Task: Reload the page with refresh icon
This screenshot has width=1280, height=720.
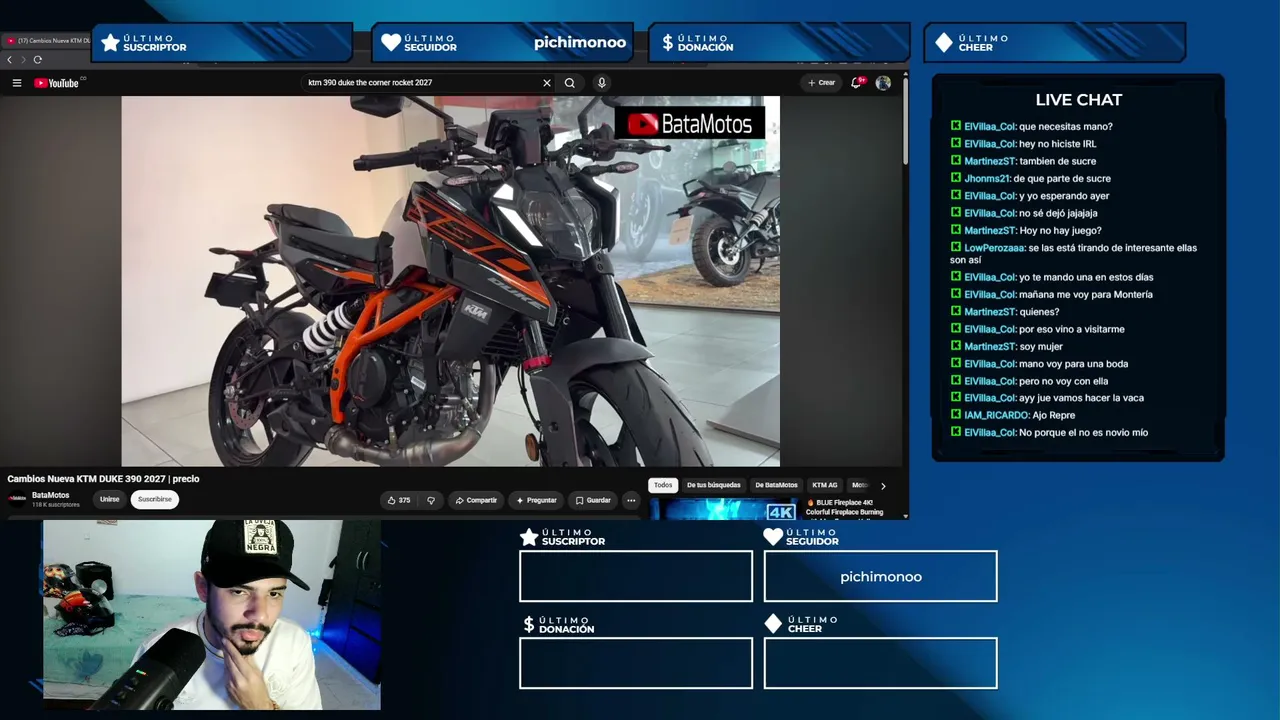Action: point(37,60)
